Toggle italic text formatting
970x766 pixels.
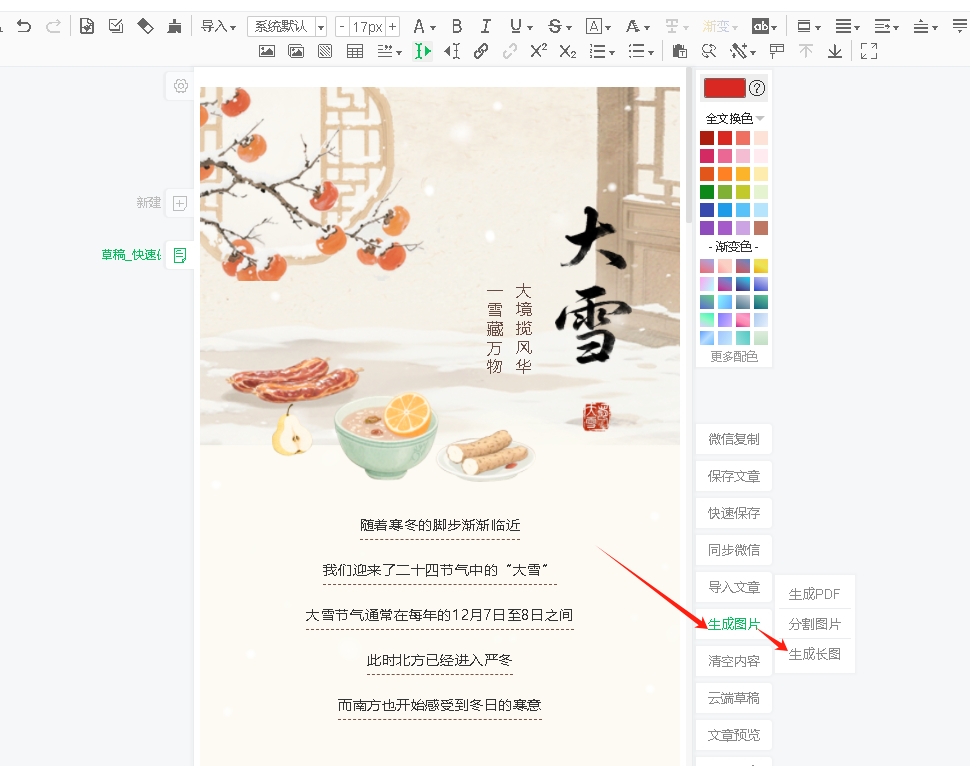coord(486,26)
